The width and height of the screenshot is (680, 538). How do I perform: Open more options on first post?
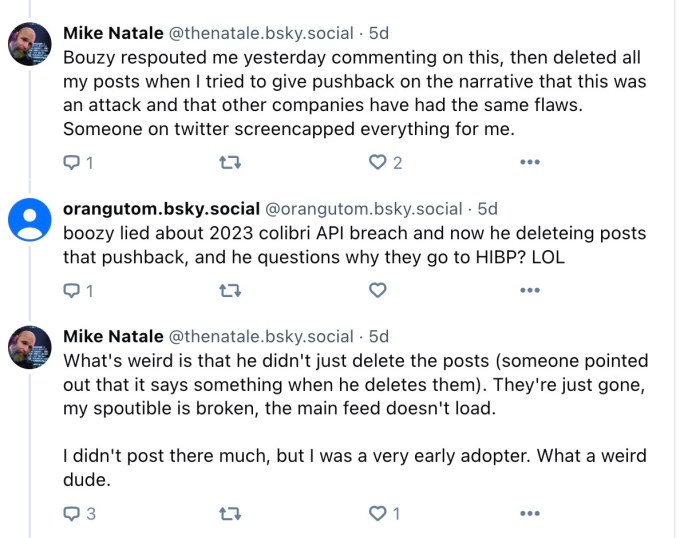(x=530, y=162)
